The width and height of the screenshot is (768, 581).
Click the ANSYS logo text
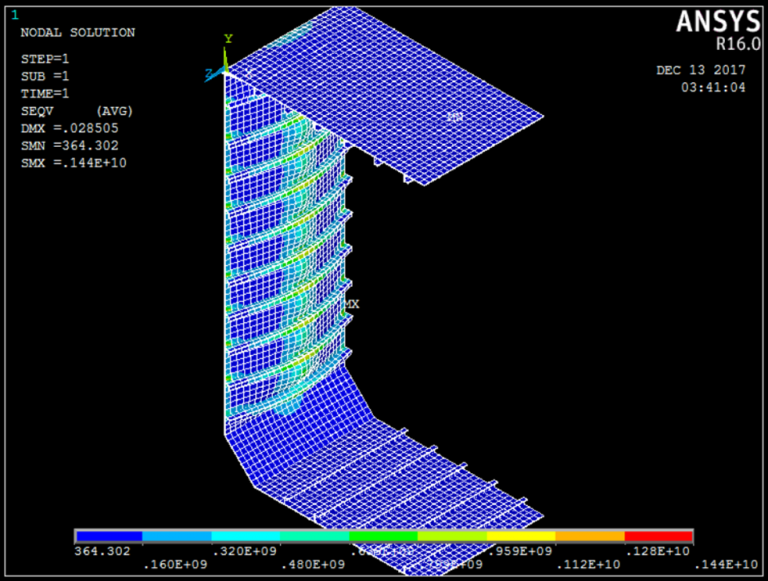[x=718, y=22]
